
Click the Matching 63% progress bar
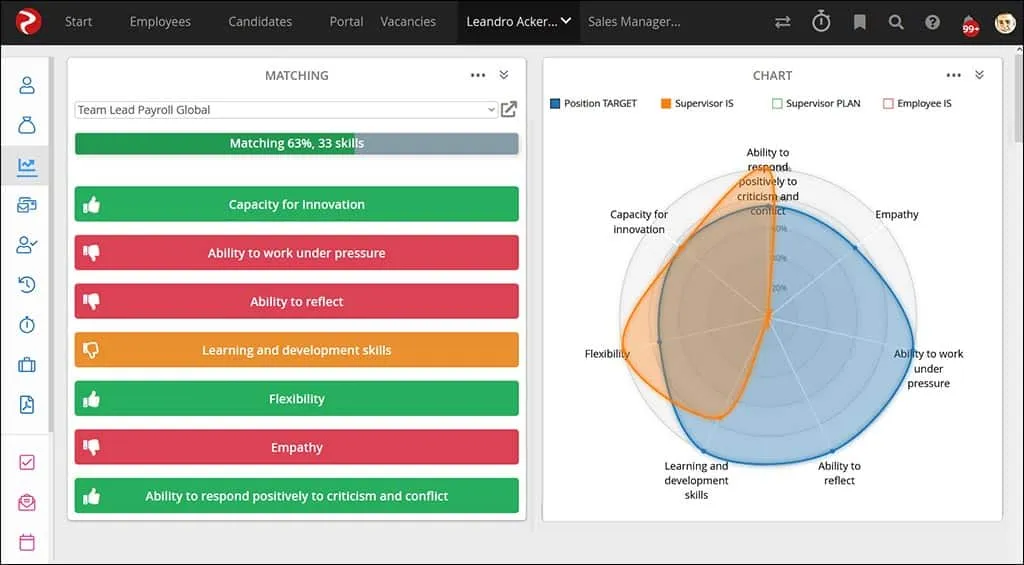[x=297, y=144]
